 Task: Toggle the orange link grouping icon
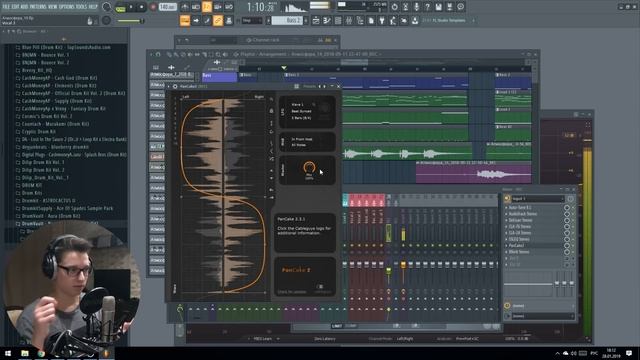coord(218,20)
